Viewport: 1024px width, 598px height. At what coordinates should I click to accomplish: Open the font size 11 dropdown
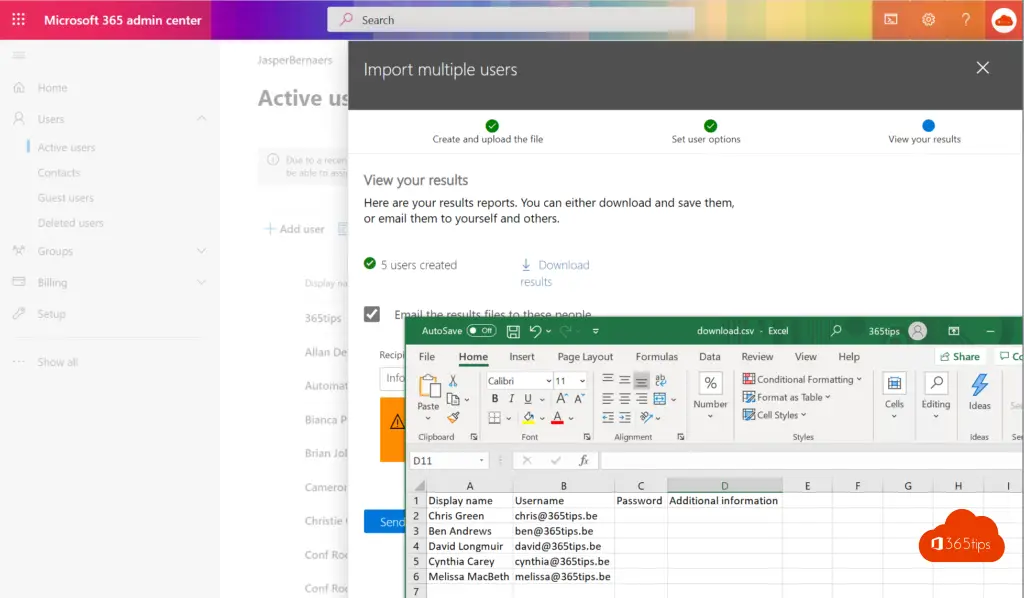[x=582, y=381]
